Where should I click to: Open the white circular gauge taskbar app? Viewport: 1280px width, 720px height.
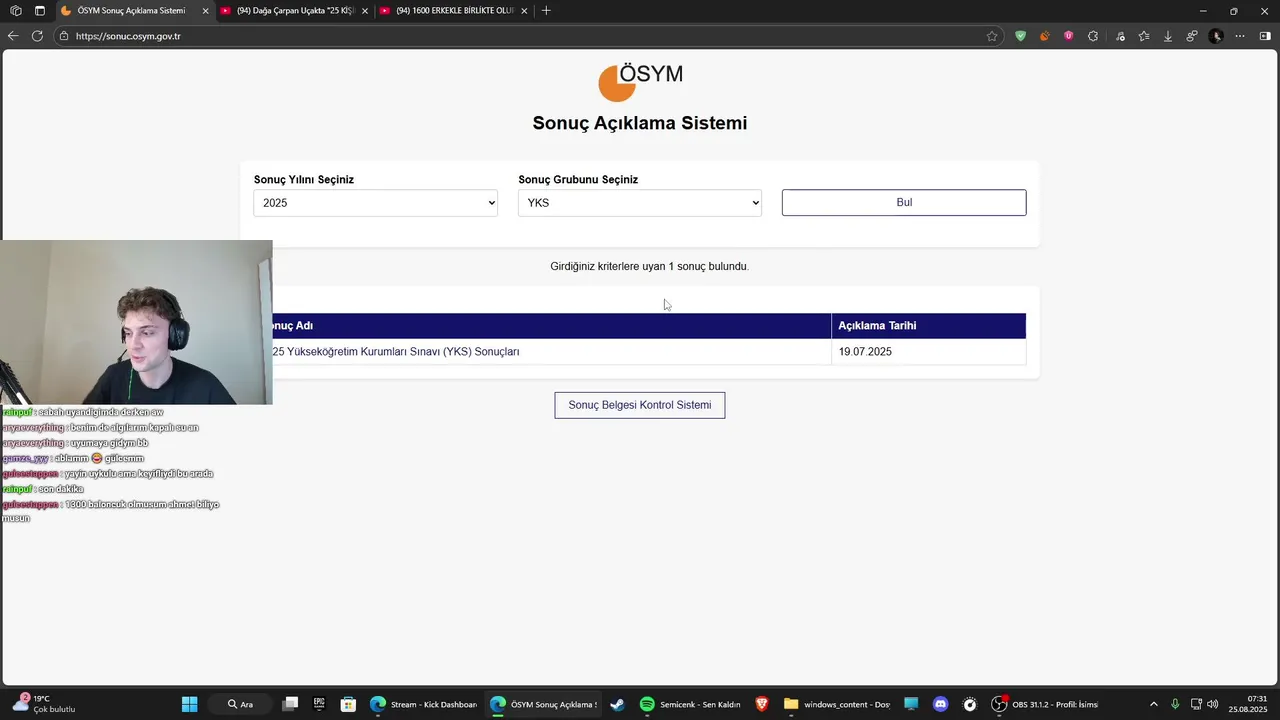(x=969, y=704)
